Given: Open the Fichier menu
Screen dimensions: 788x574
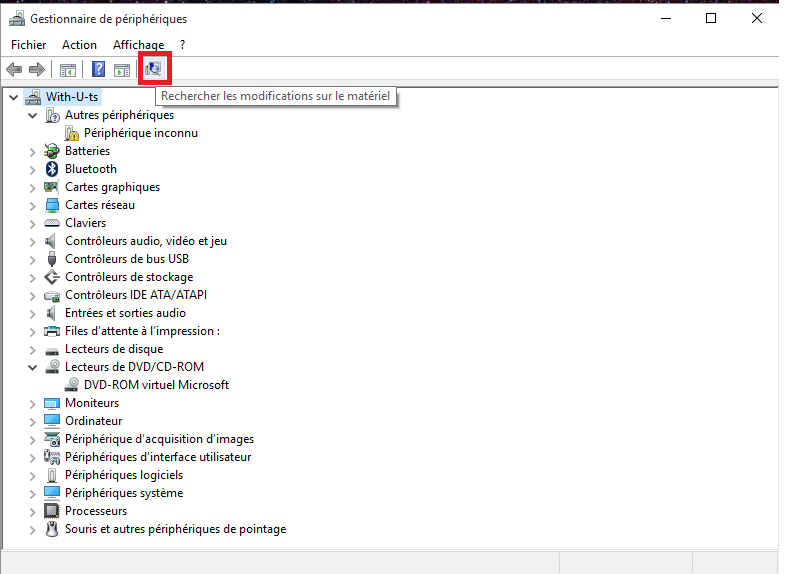Looking at the screenshot, I should click(28, 44).
